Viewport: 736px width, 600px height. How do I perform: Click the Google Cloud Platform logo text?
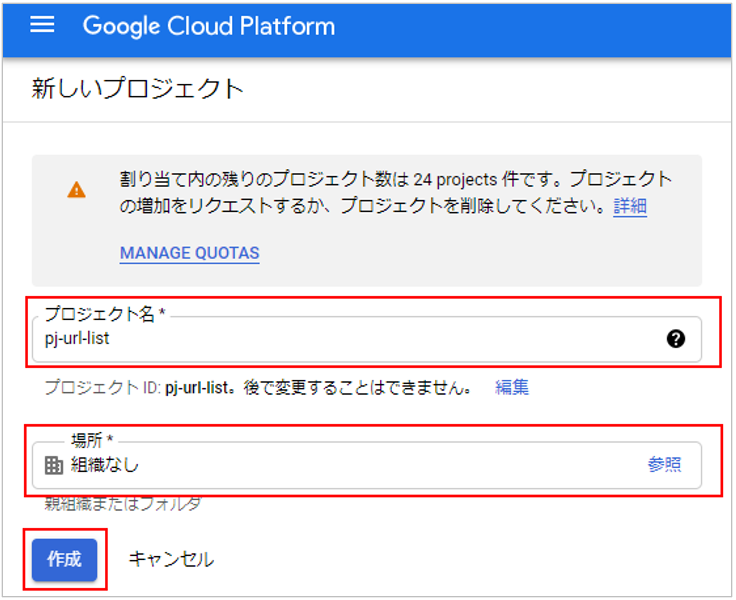tap(208, 26)
